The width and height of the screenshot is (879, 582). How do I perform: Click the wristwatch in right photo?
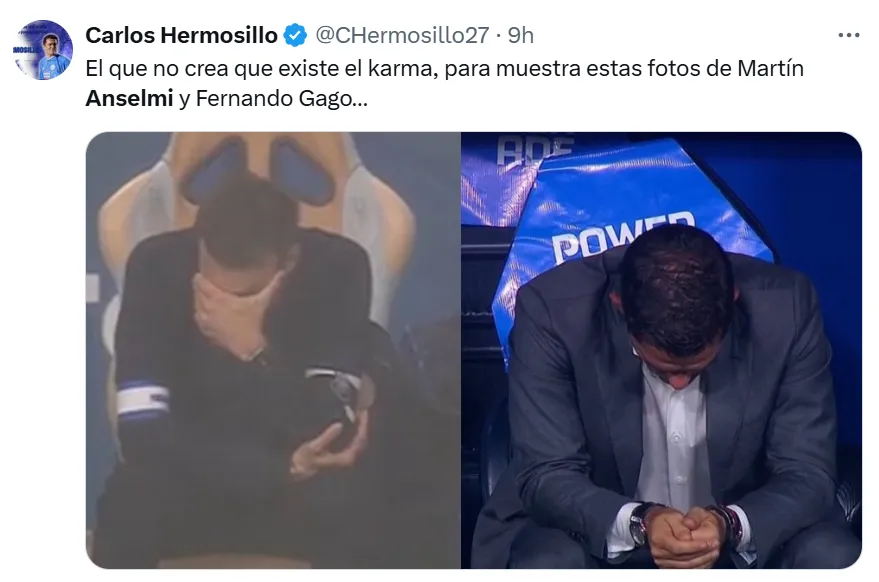(639, 524)
